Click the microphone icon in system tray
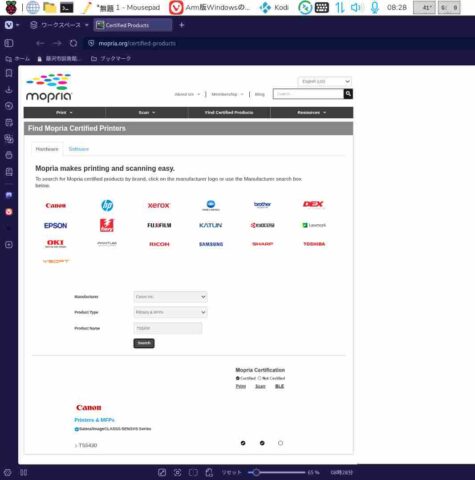The height and width of the screenshot is (480, 475). [375, 7]
